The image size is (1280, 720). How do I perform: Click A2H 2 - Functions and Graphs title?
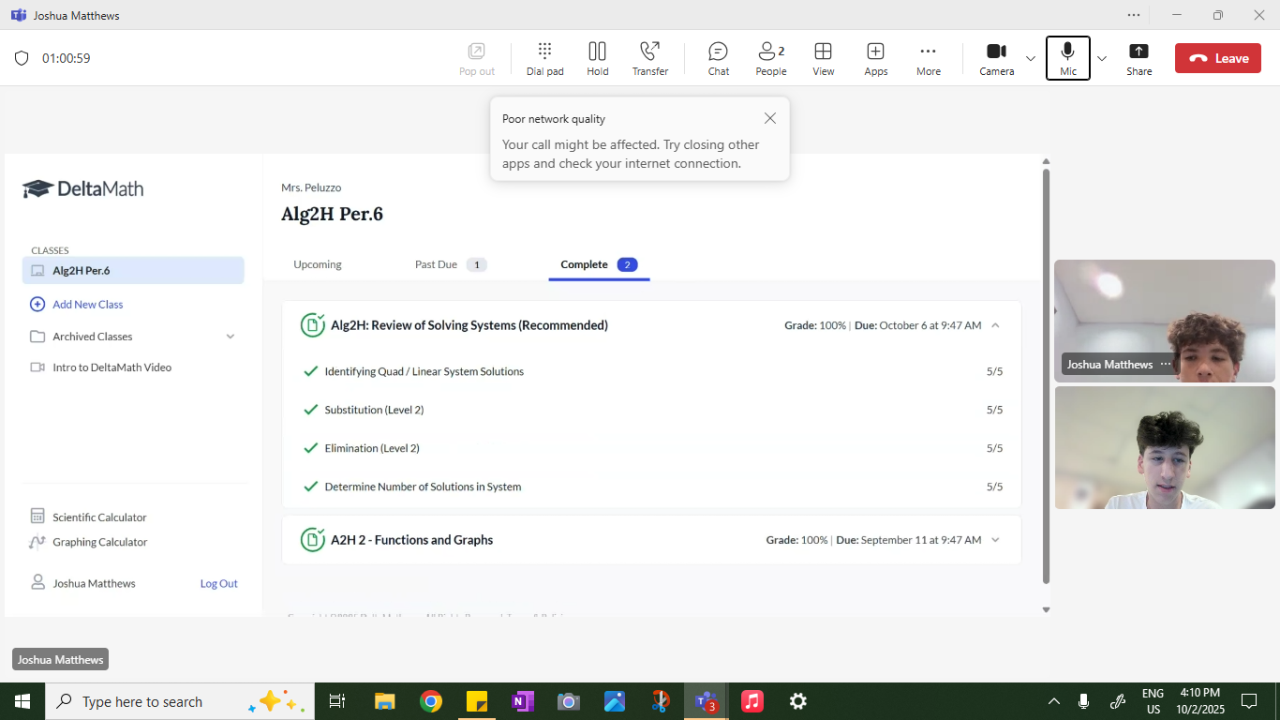coord(412,540)
